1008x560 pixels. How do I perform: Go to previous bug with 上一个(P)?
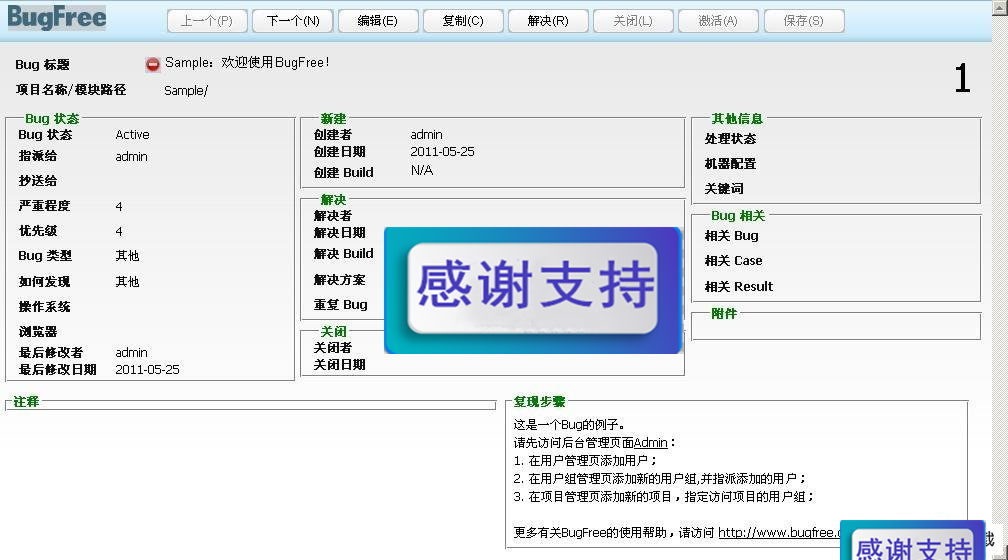click(x=207, y=21)
